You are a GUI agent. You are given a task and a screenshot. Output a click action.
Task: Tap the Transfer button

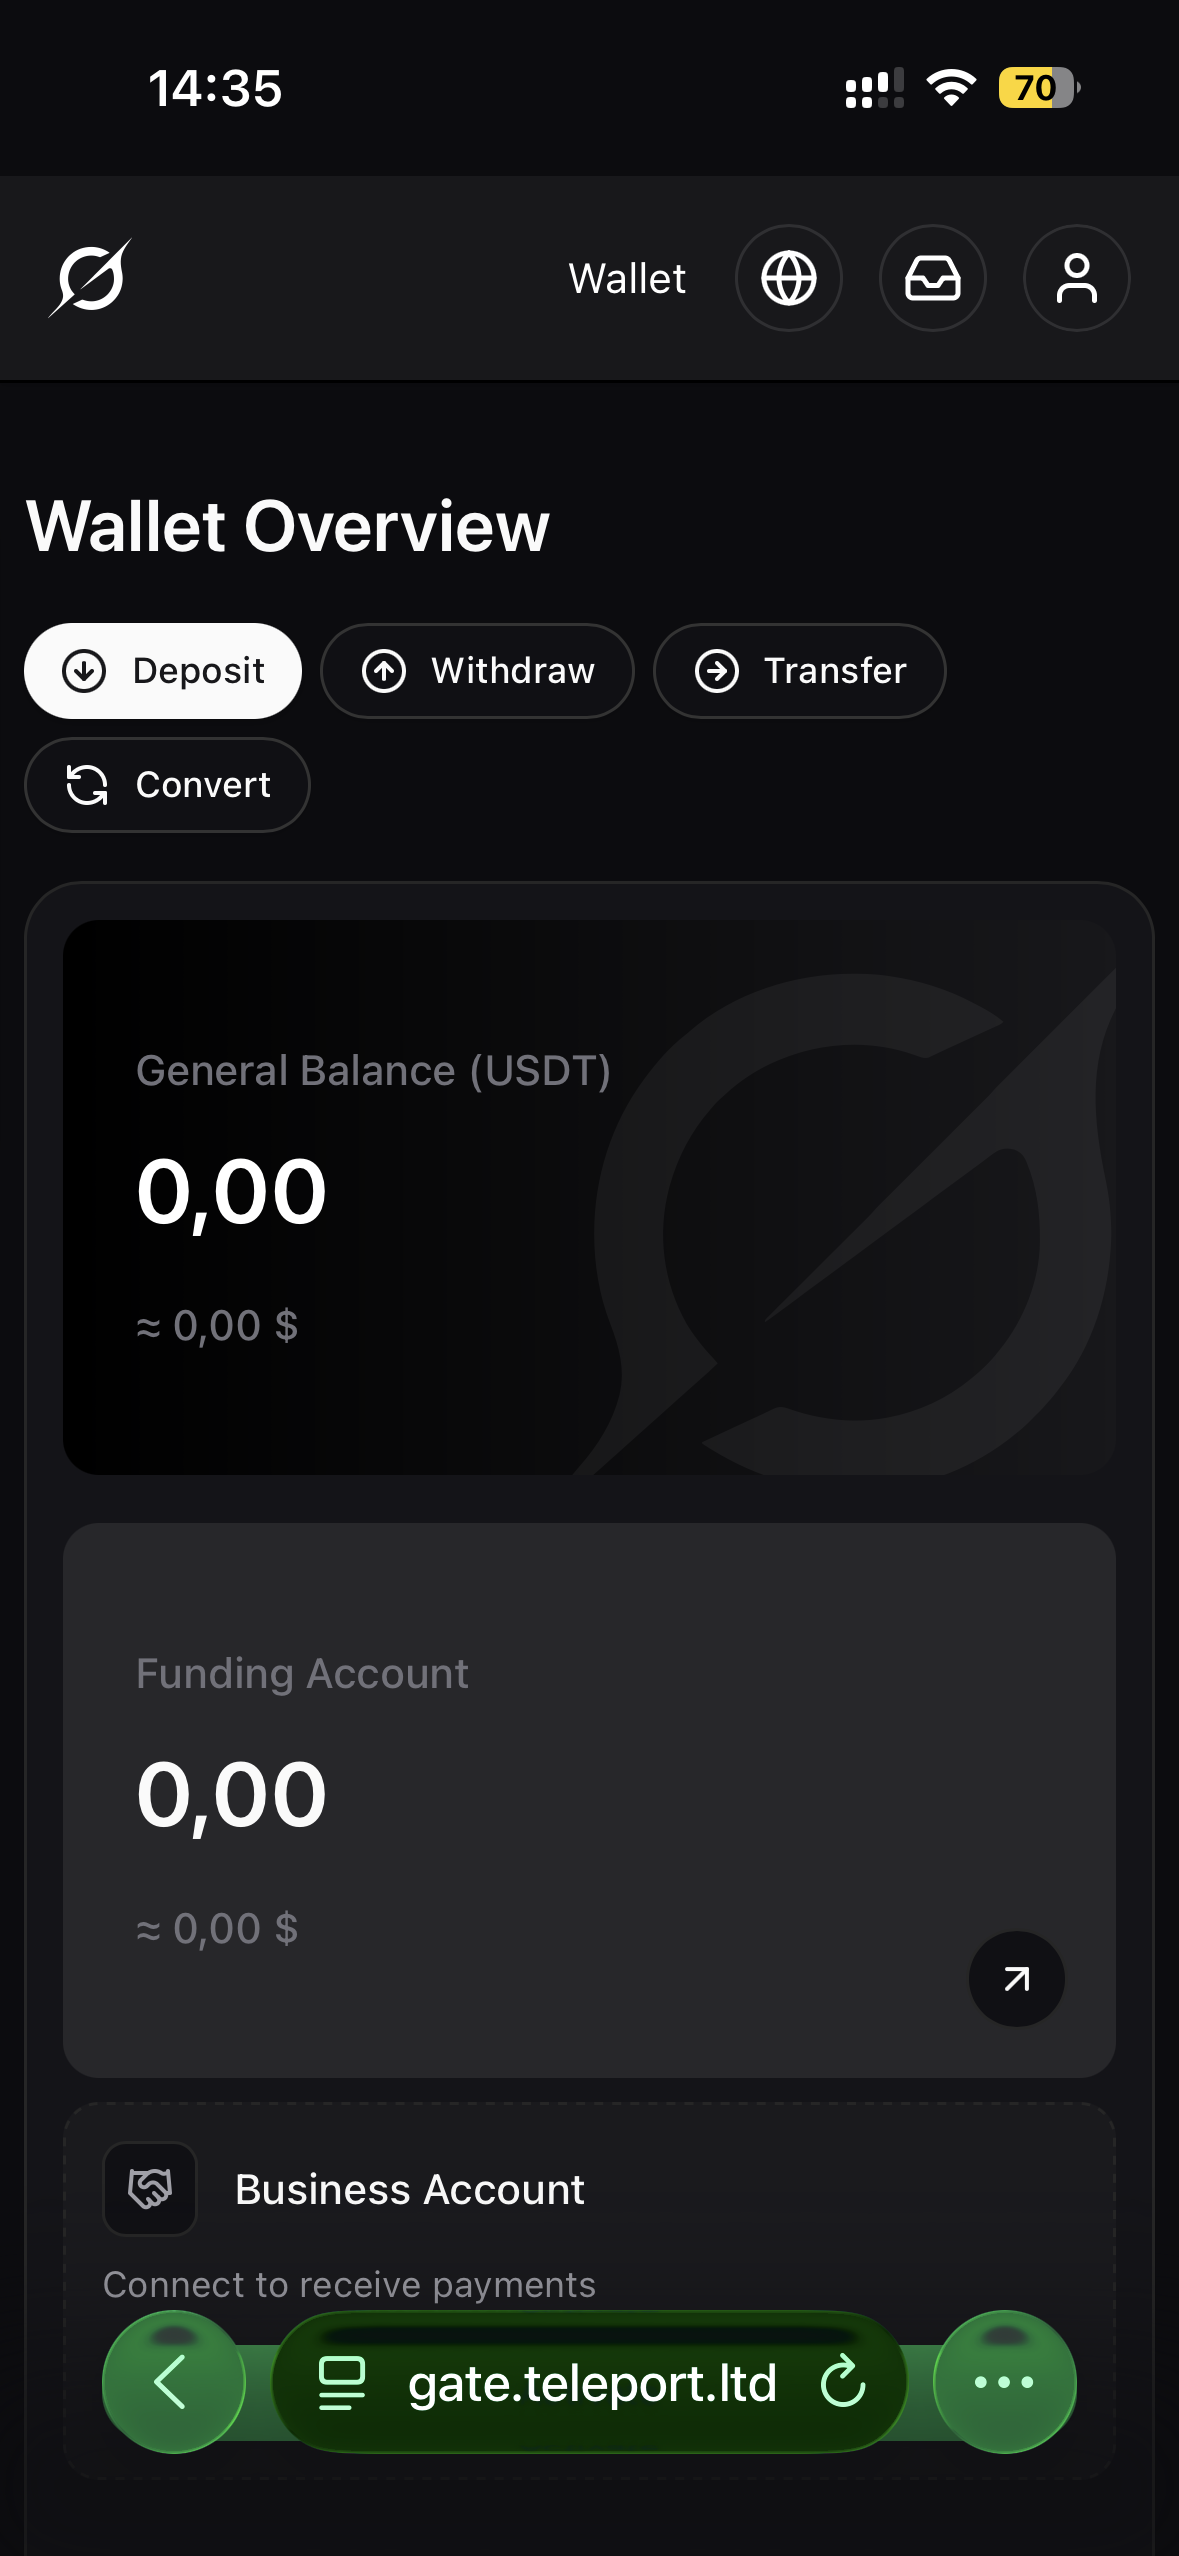pyautogui.click(x=799, y=671)
